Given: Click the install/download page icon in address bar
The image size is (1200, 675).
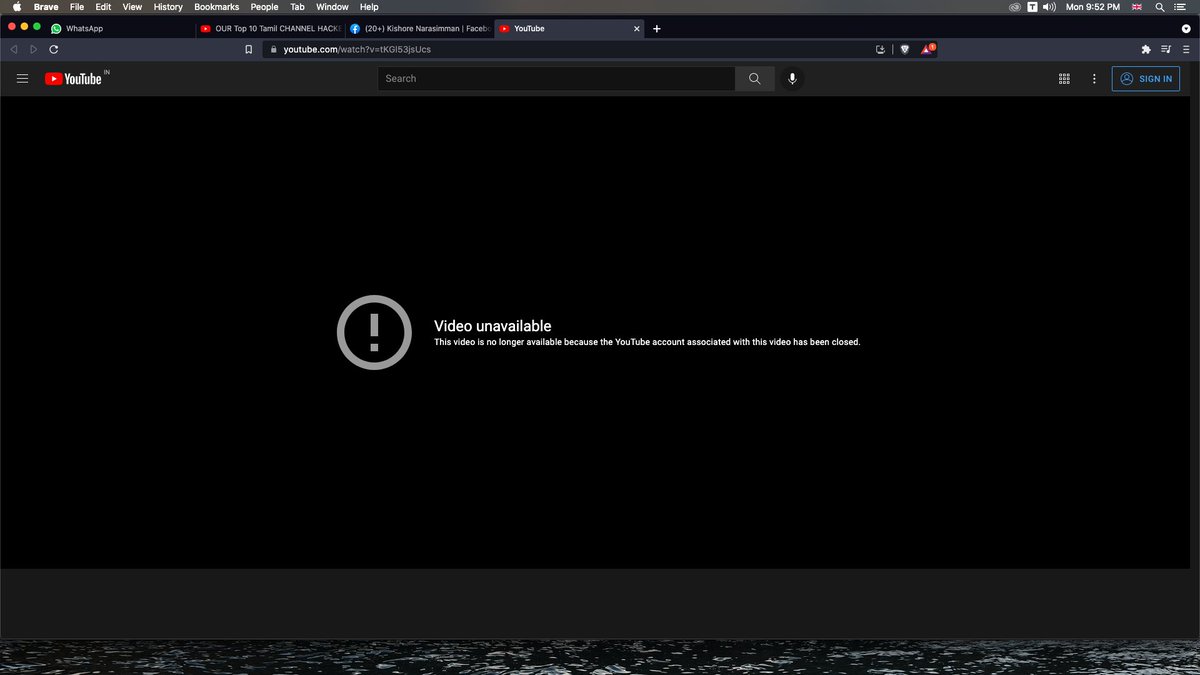Looking at the screenshot, I should click(x=880, y=49).
